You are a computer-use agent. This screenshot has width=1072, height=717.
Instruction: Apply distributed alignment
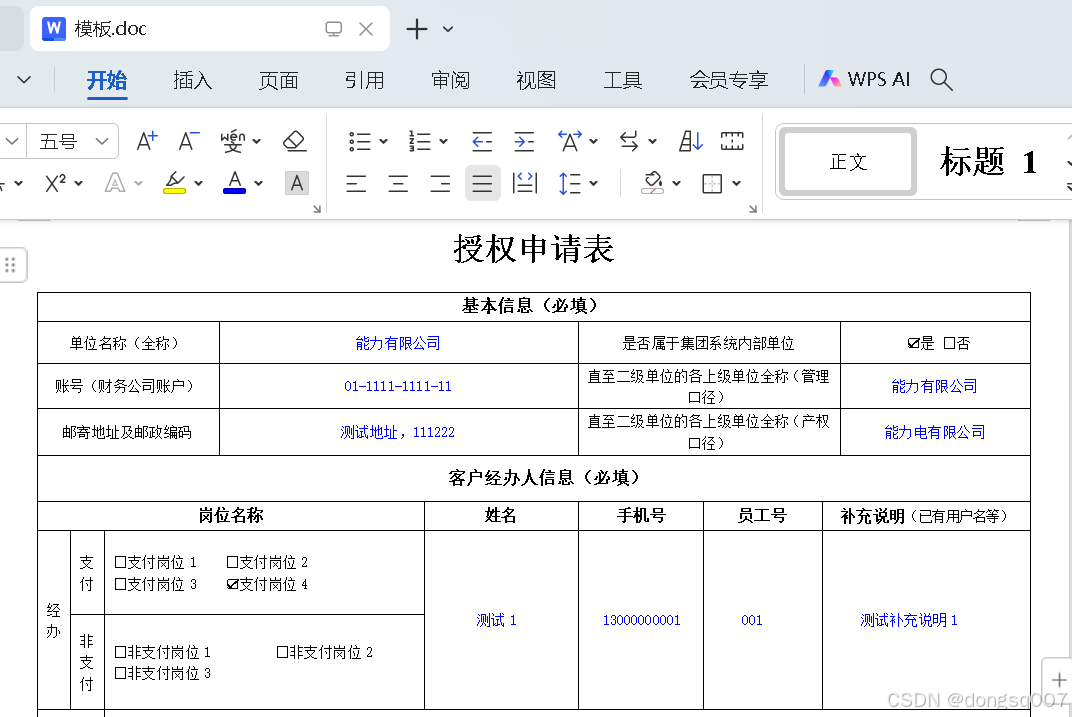pyautogui.click(x=524, y=183)
